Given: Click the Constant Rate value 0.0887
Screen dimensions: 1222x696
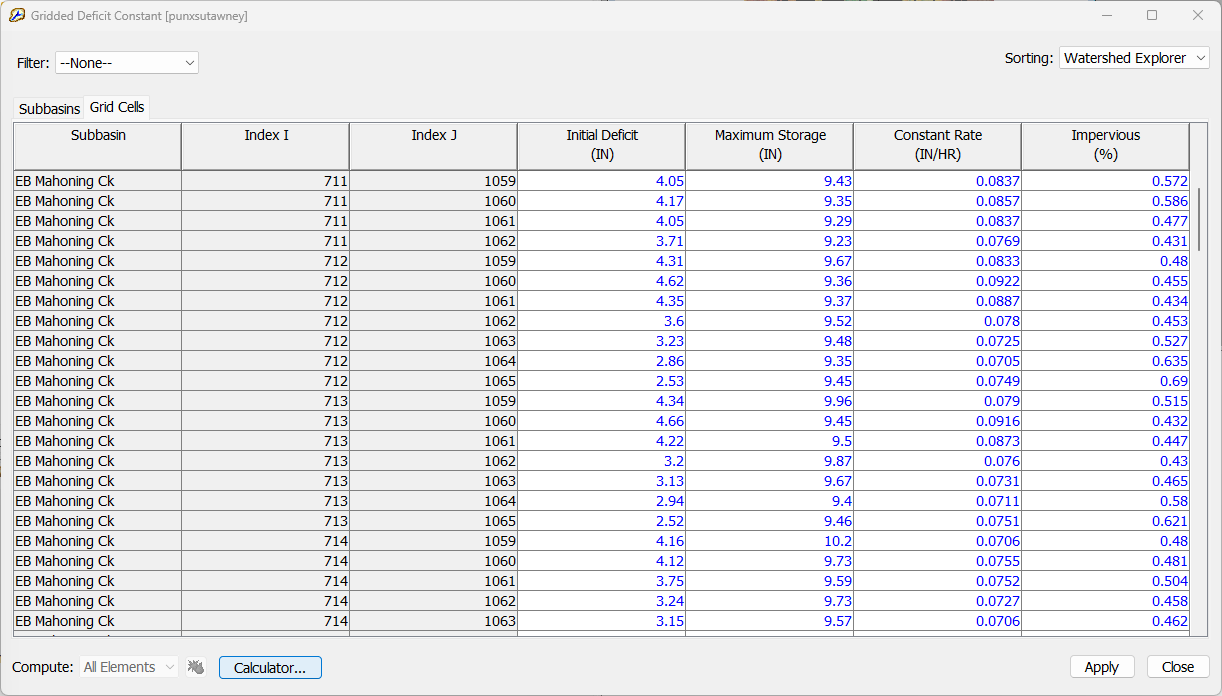Looking at the screenshot, I should pyautogui.click(x=938, y=301).
